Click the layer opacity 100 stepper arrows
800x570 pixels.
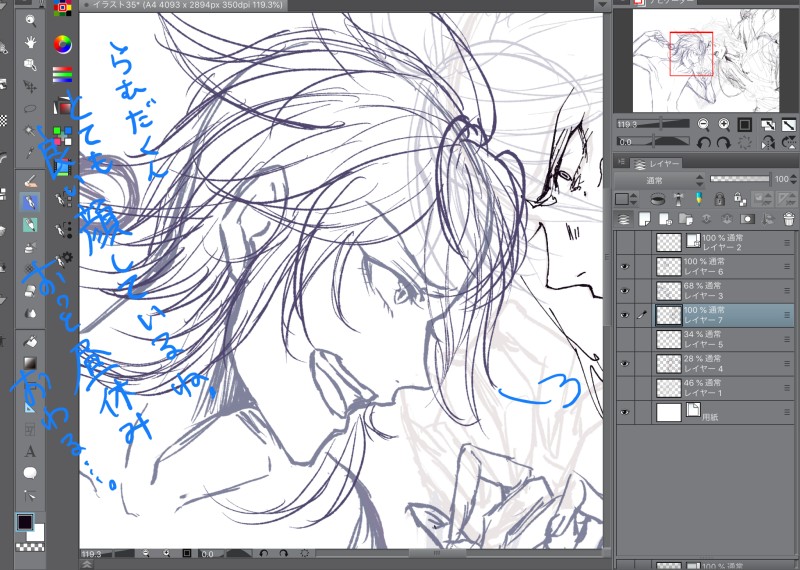tap(792, 179)
